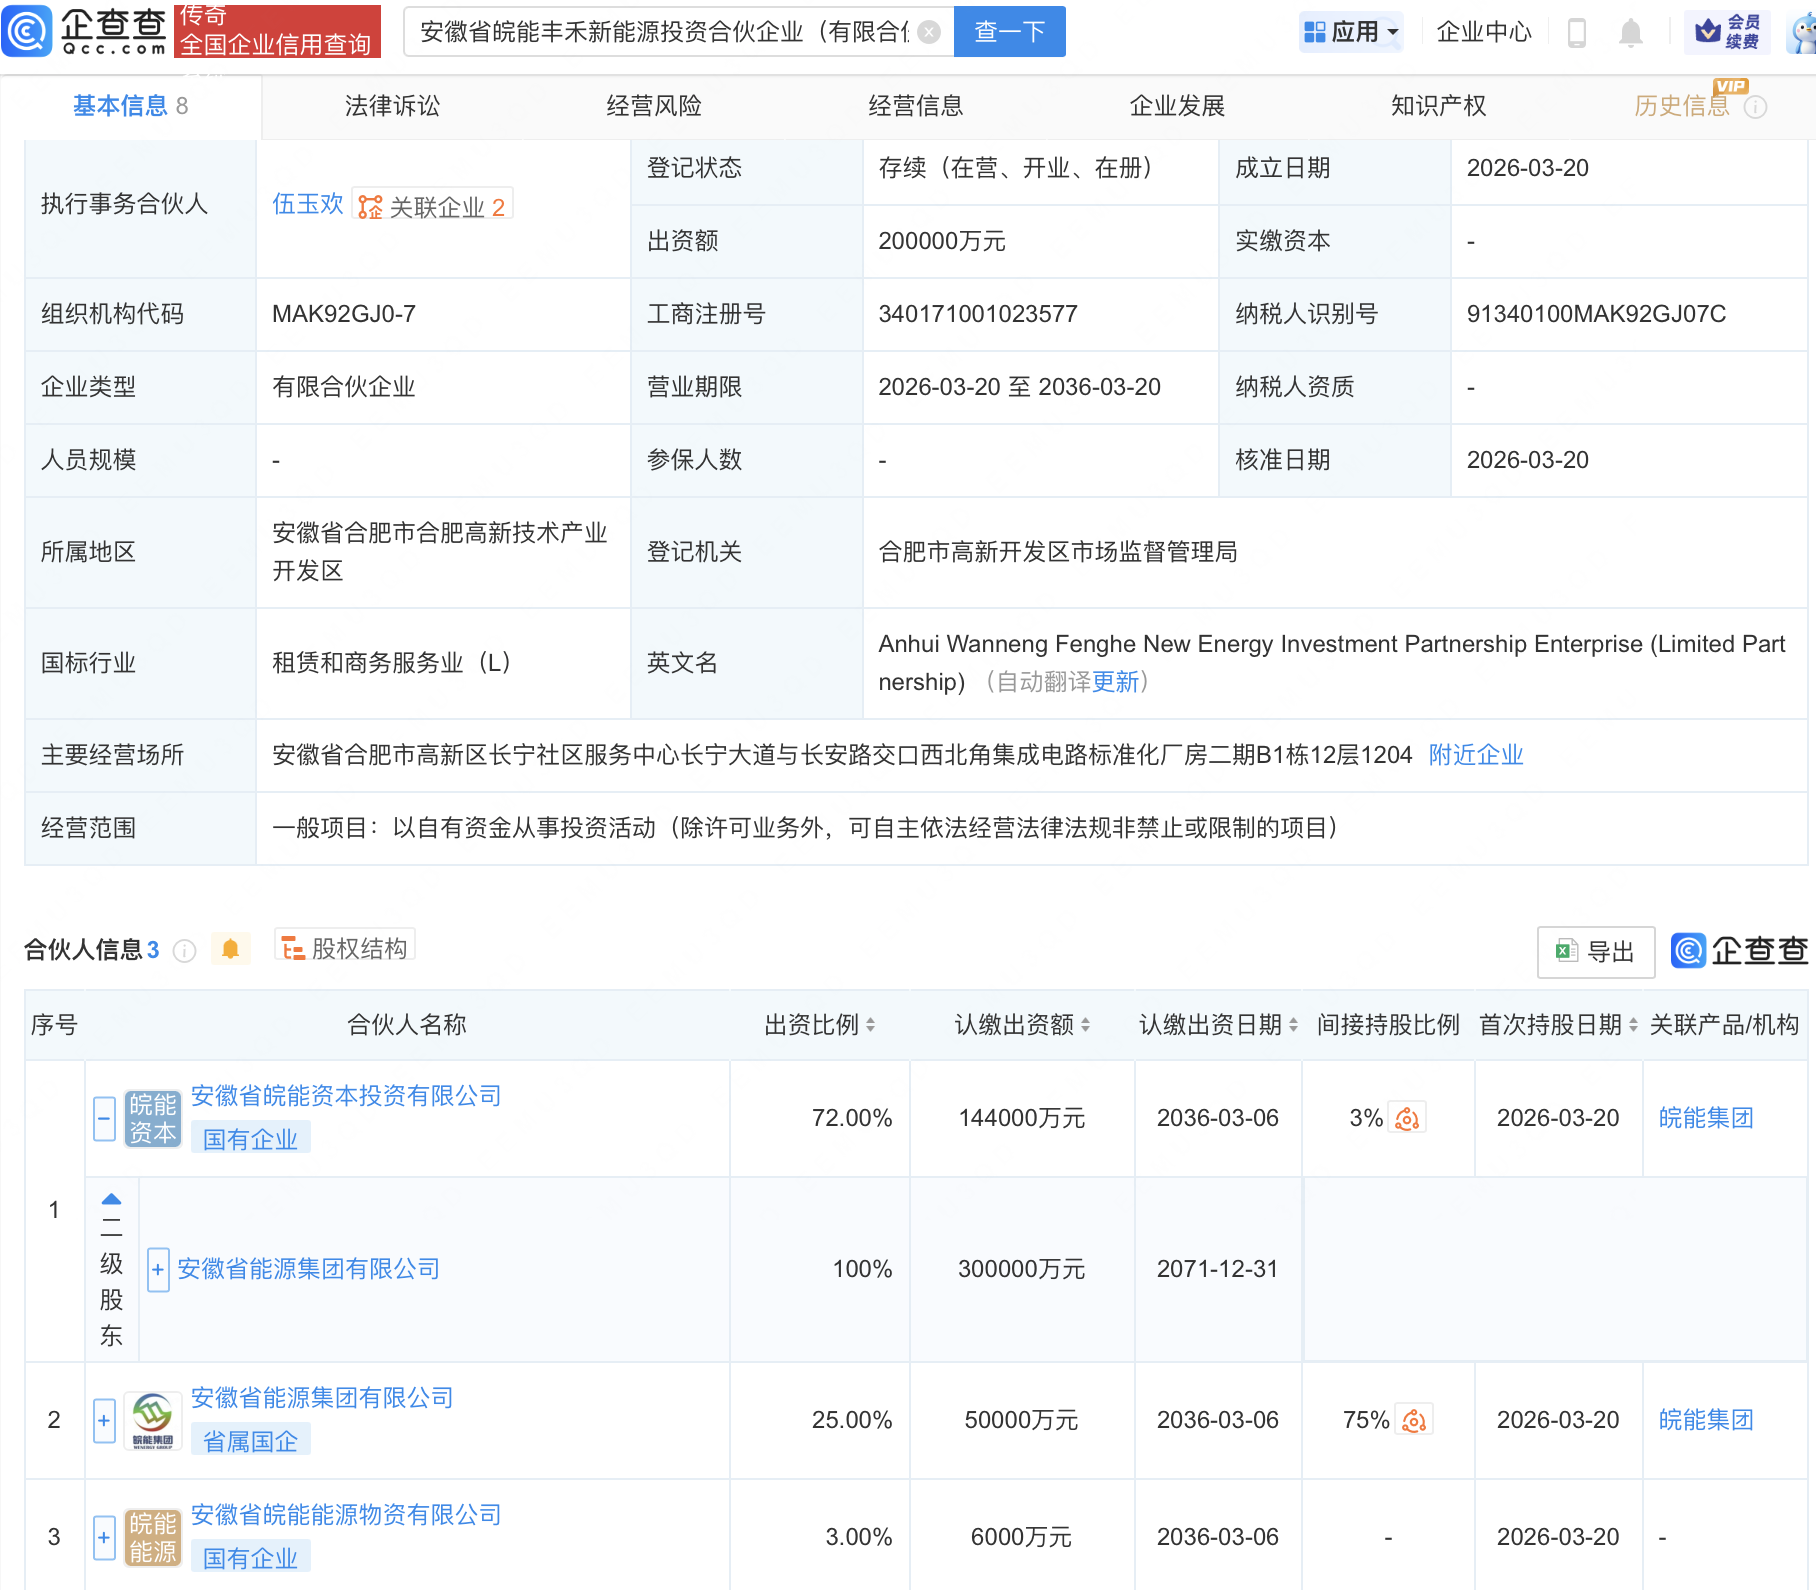Export partner list via the Excel icon
The width and height of the screenshot is (1816, 1590).
[x=1565, y=951]
